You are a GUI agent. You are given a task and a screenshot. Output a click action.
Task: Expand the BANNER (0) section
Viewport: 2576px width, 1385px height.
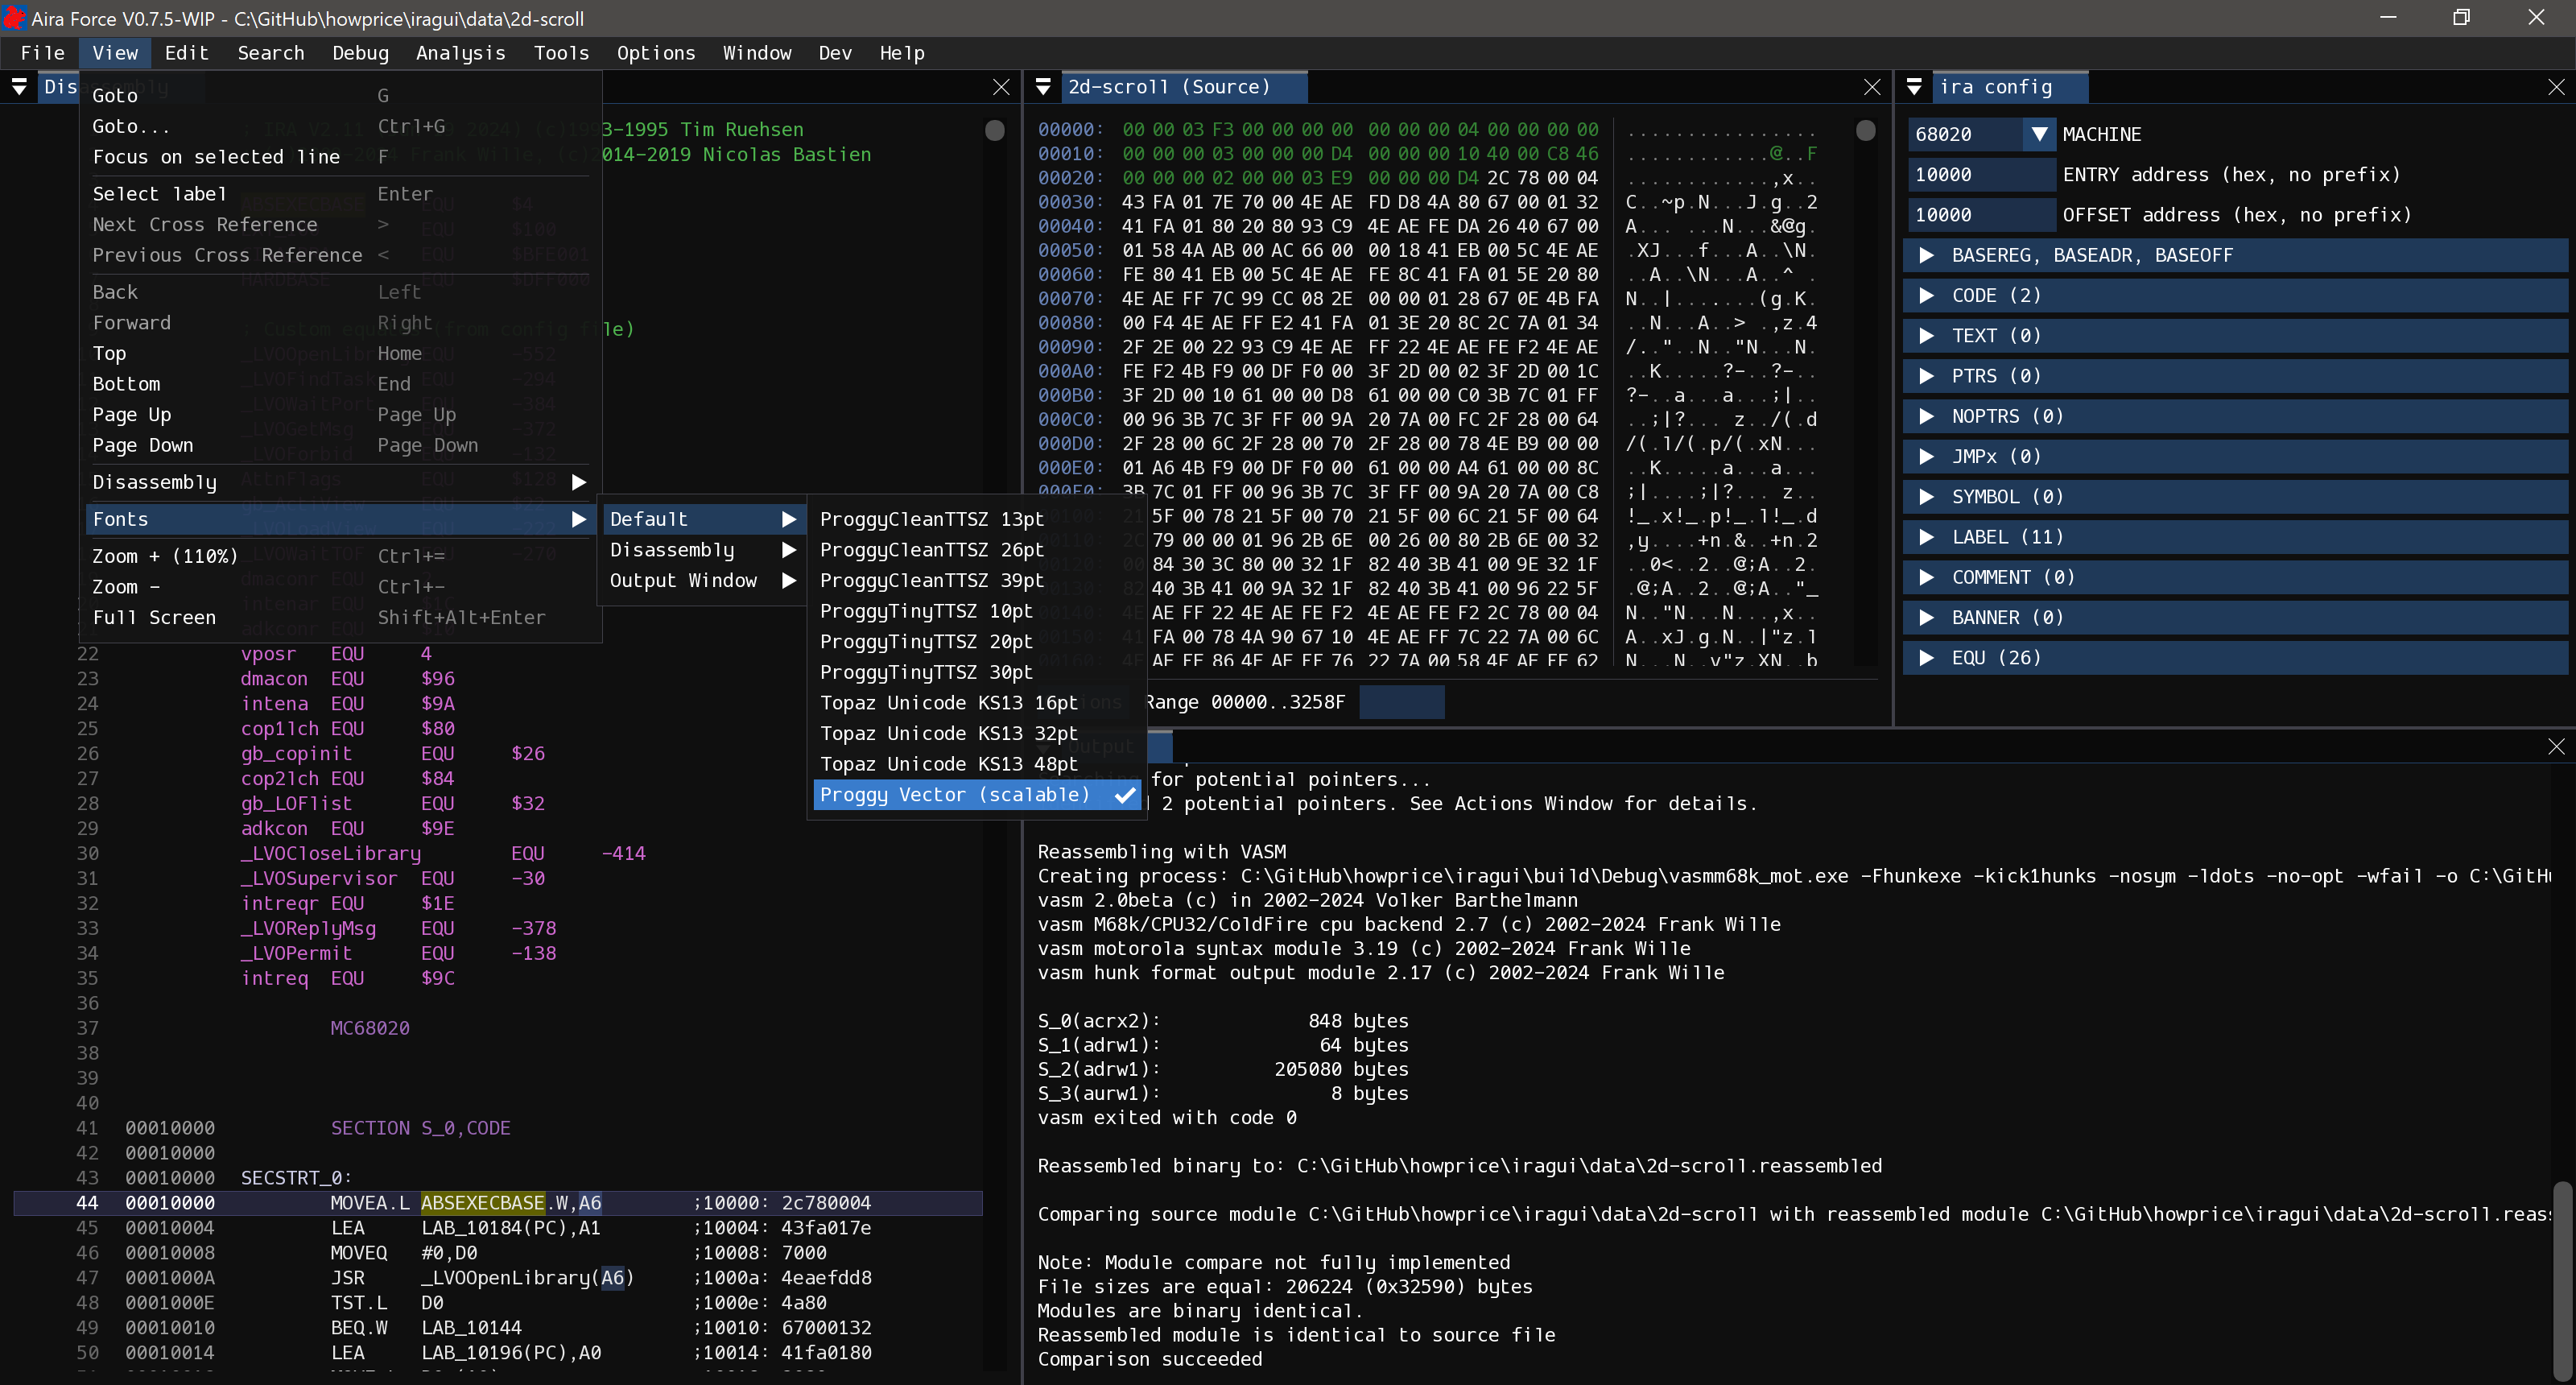coord(2235,617)
